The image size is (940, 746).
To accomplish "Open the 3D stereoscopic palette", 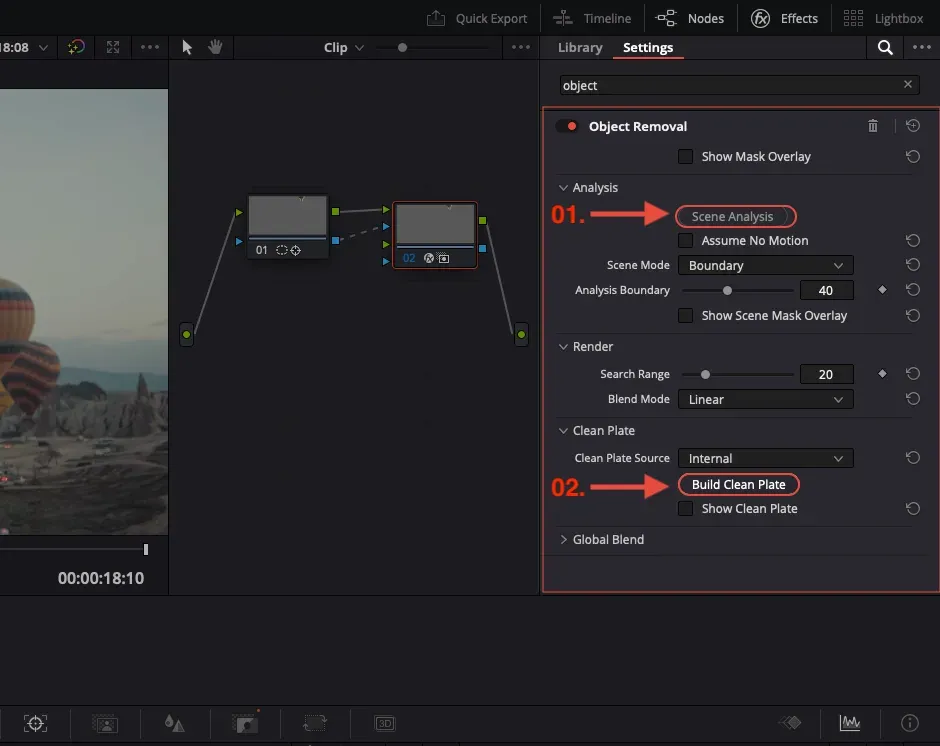I will (x=385, y=723).
